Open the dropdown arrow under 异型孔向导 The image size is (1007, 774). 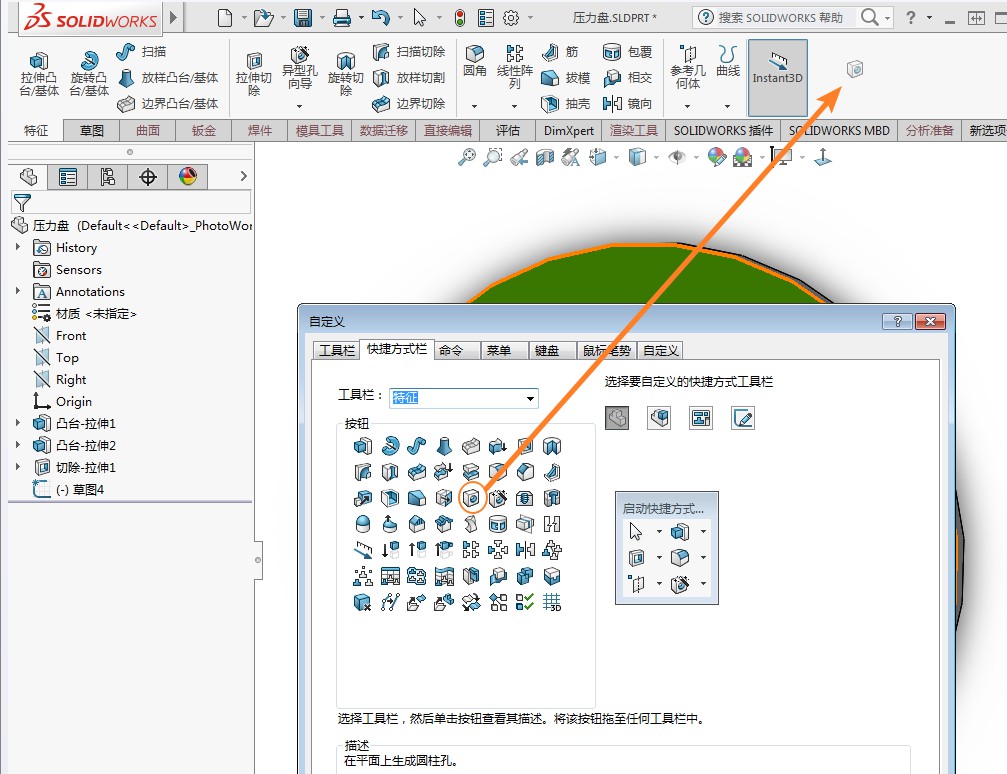pos(299,106)
